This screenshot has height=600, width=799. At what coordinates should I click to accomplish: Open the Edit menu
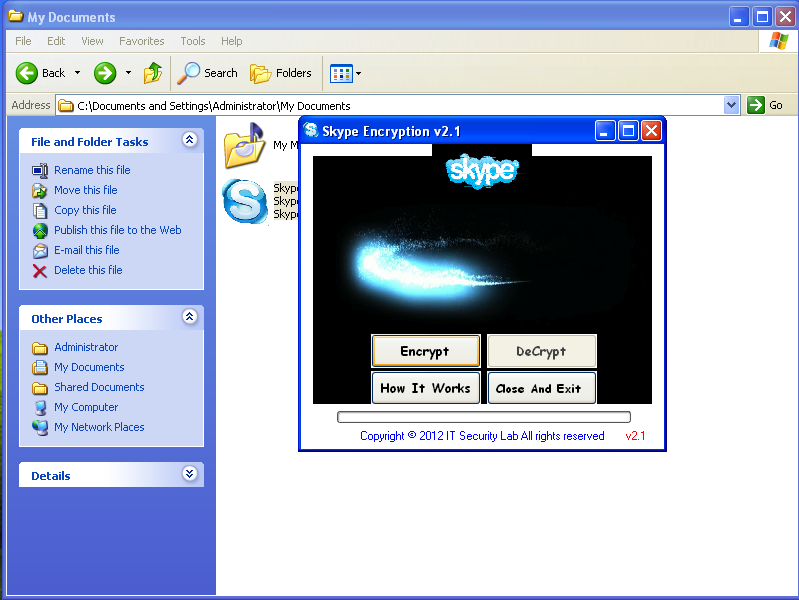[x=56, y=41]
